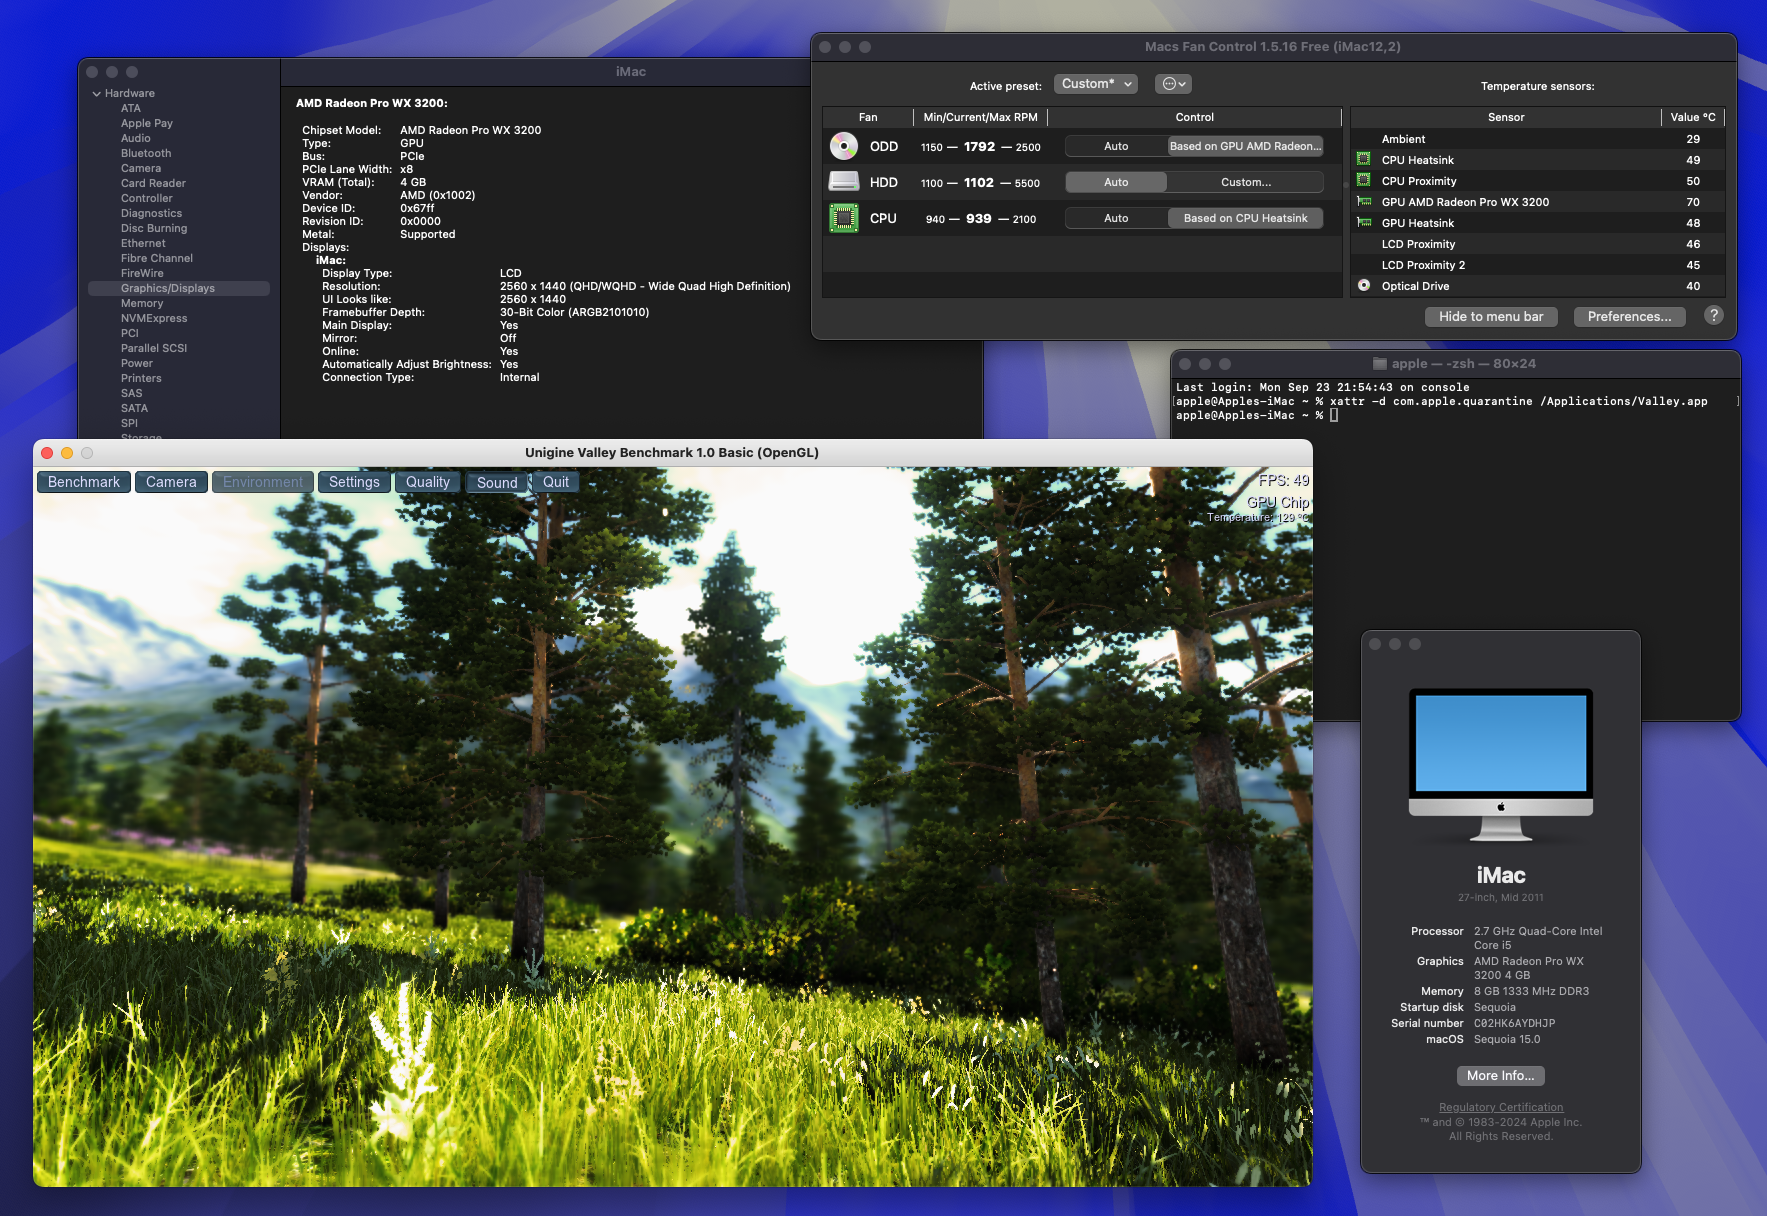Click the serial number C02HK6AYDHJP
Viewport: 1767px width, 1216px height.
(x=1514, y=1023)
